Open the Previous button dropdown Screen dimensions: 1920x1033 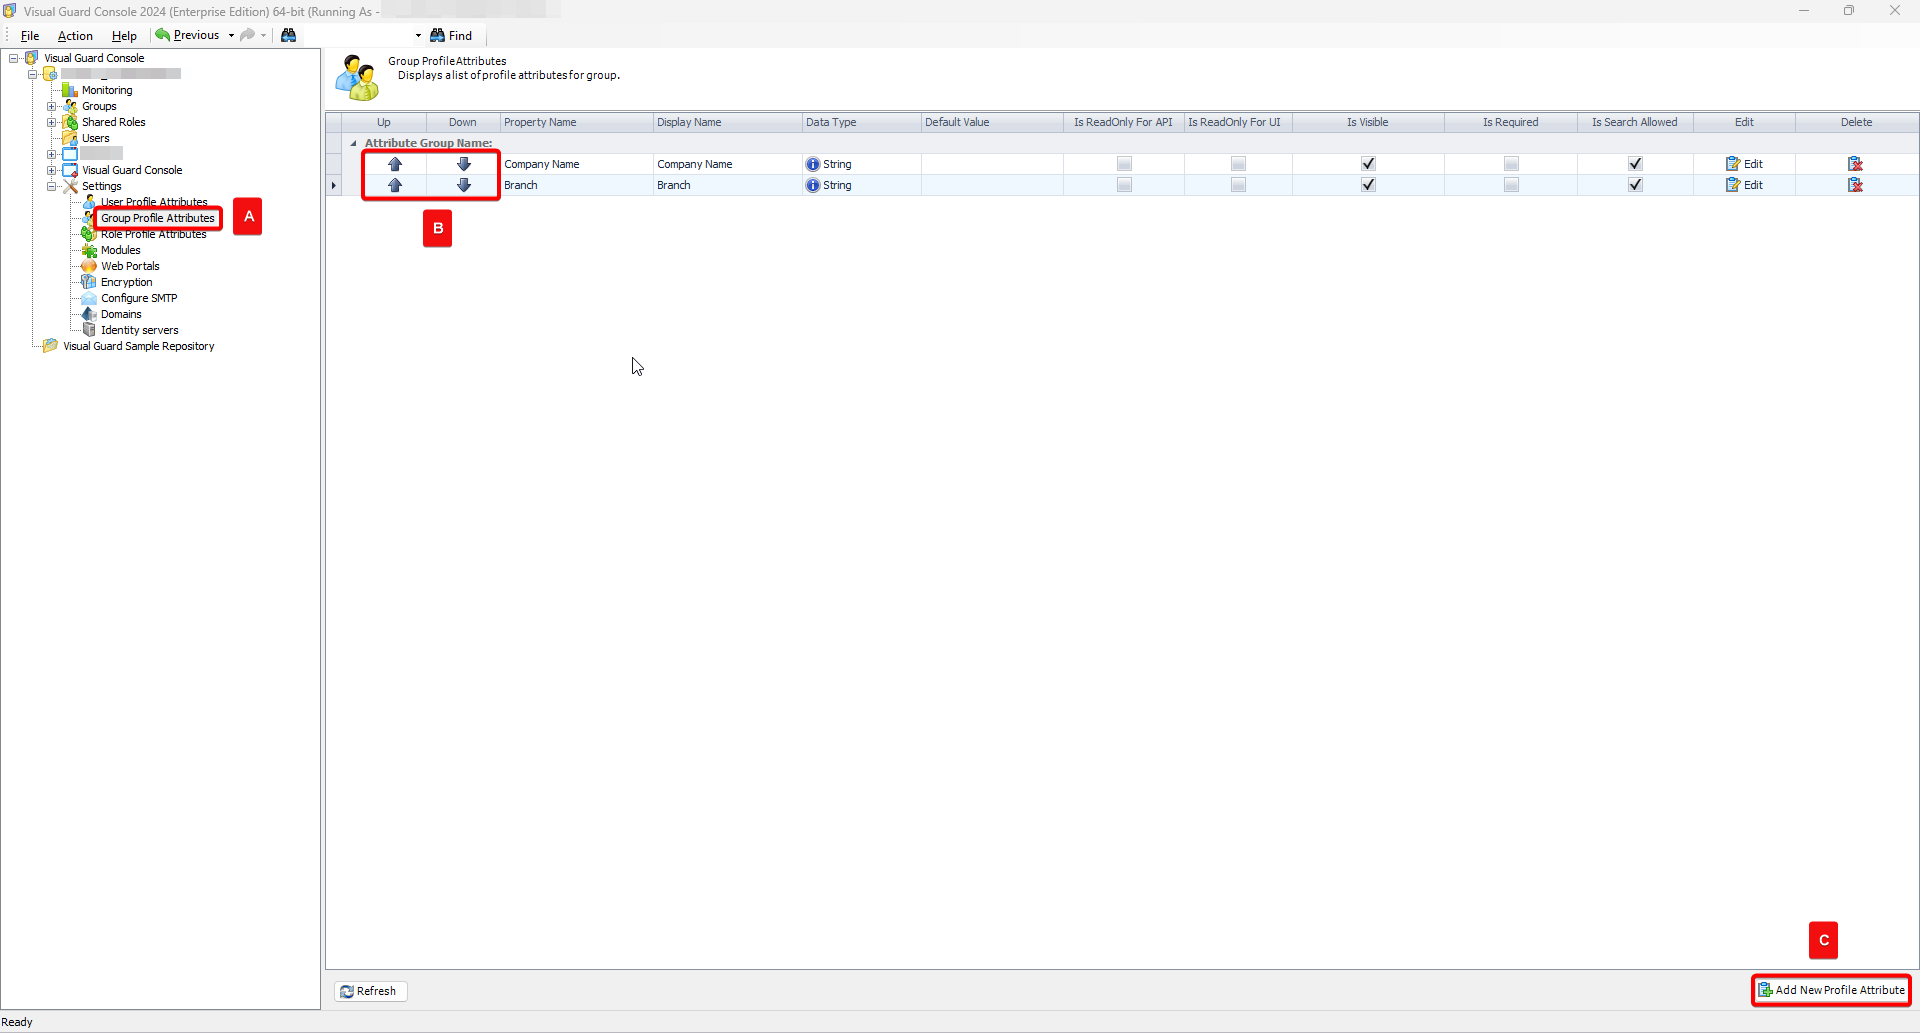click(x=231, y=35)
